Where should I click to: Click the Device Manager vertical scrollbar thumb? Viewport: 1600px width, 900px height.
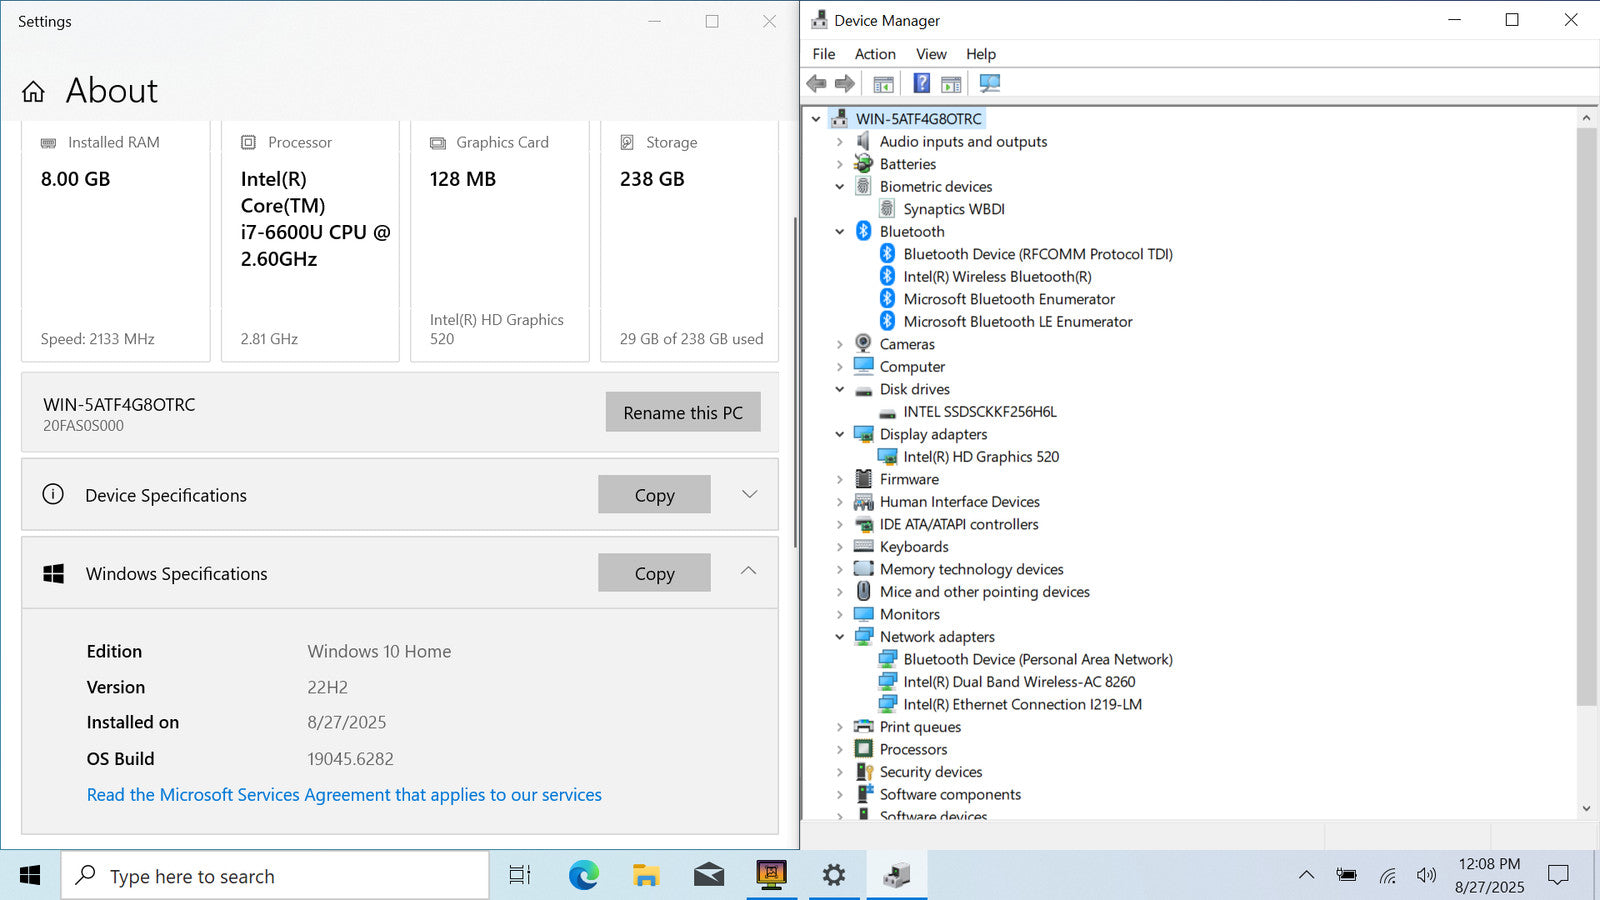tap(1586, 416)
